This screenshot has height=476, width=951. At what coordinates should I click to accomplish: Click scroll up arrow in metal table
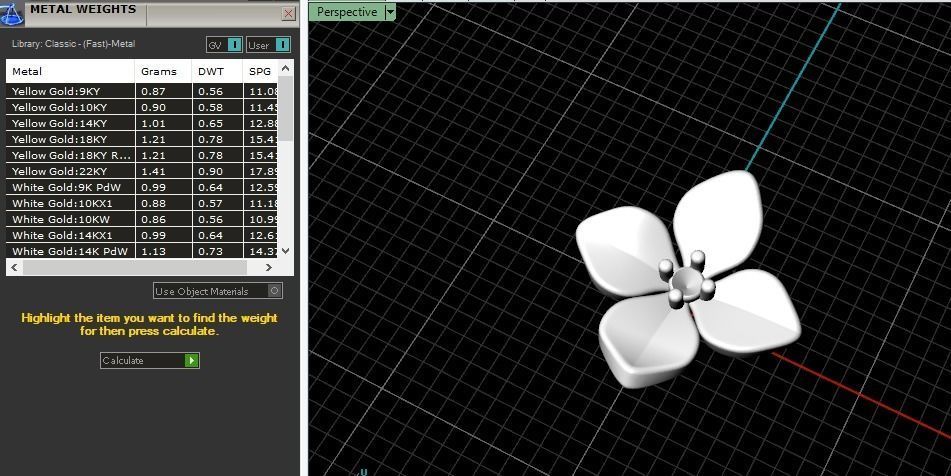(286, 69)
